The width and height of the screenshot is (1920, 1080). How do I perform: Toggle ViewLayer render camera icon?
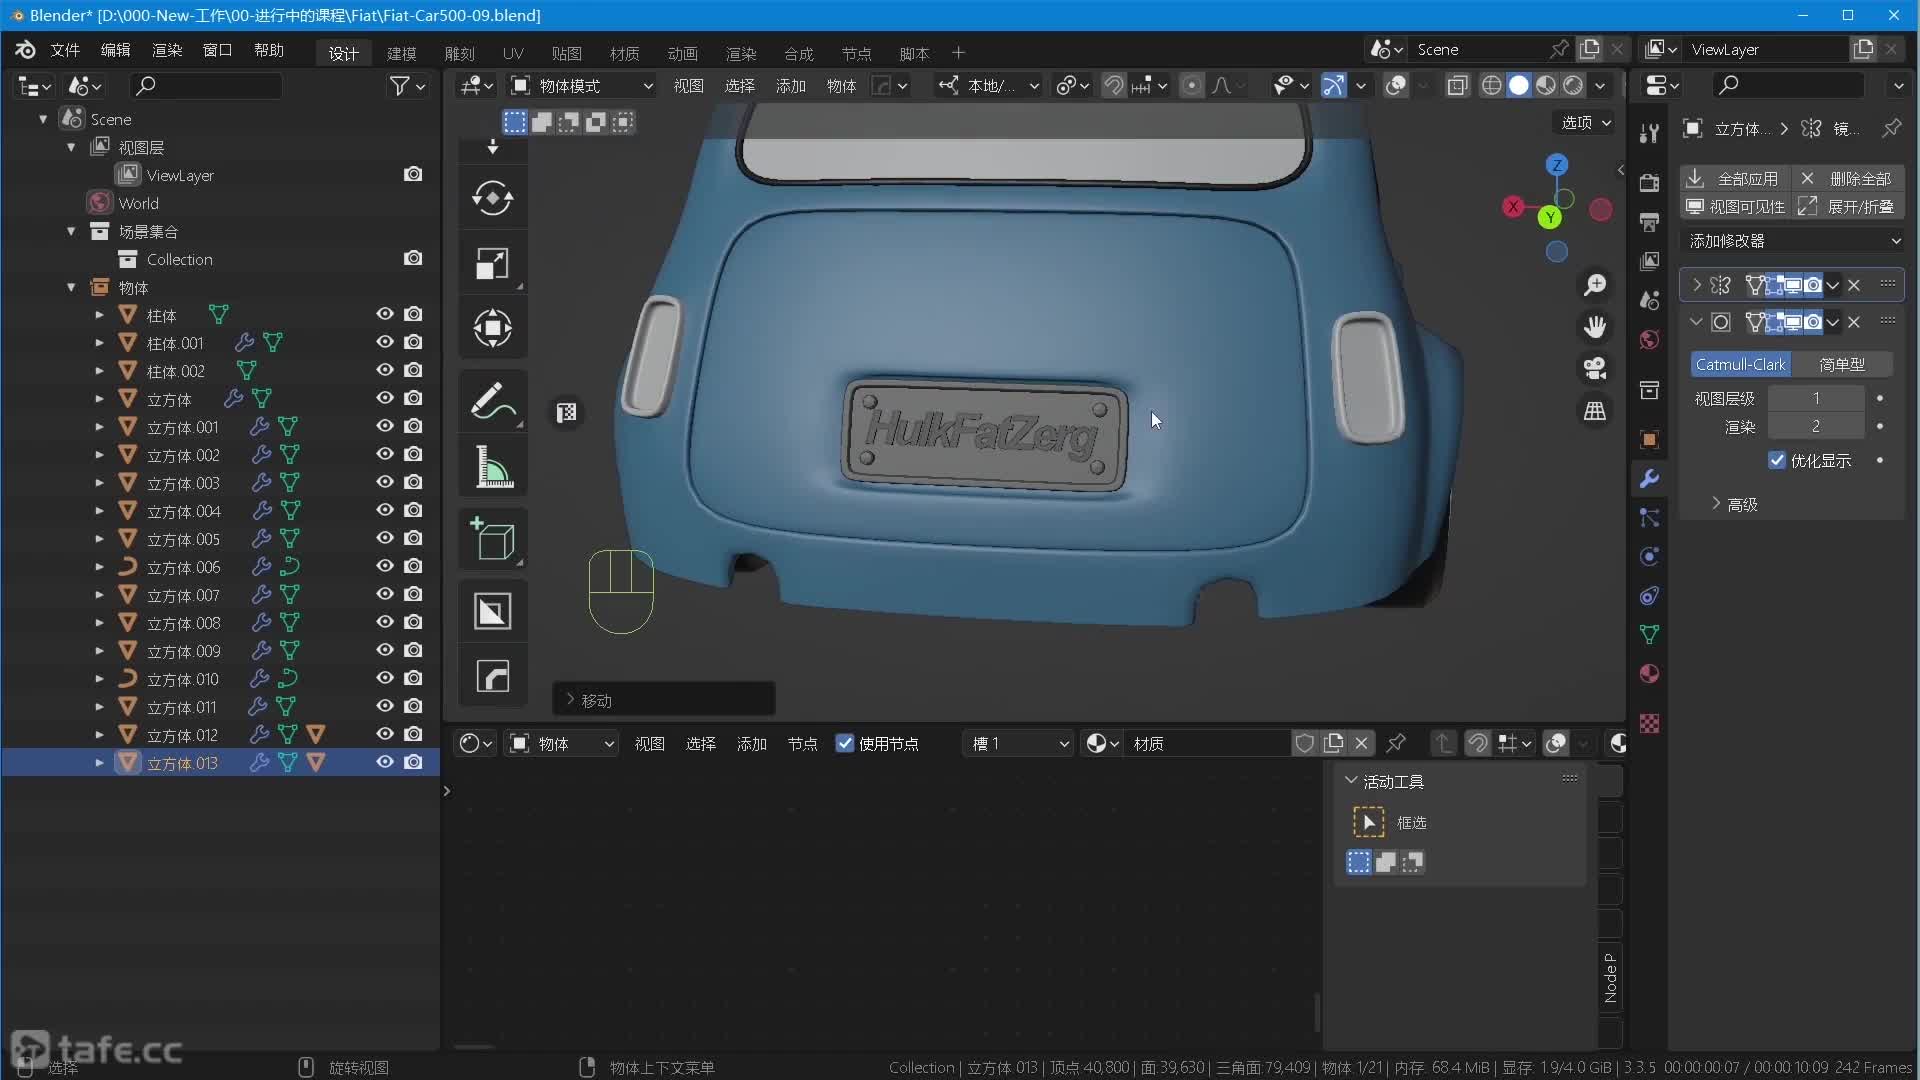[x=413, y=174]
